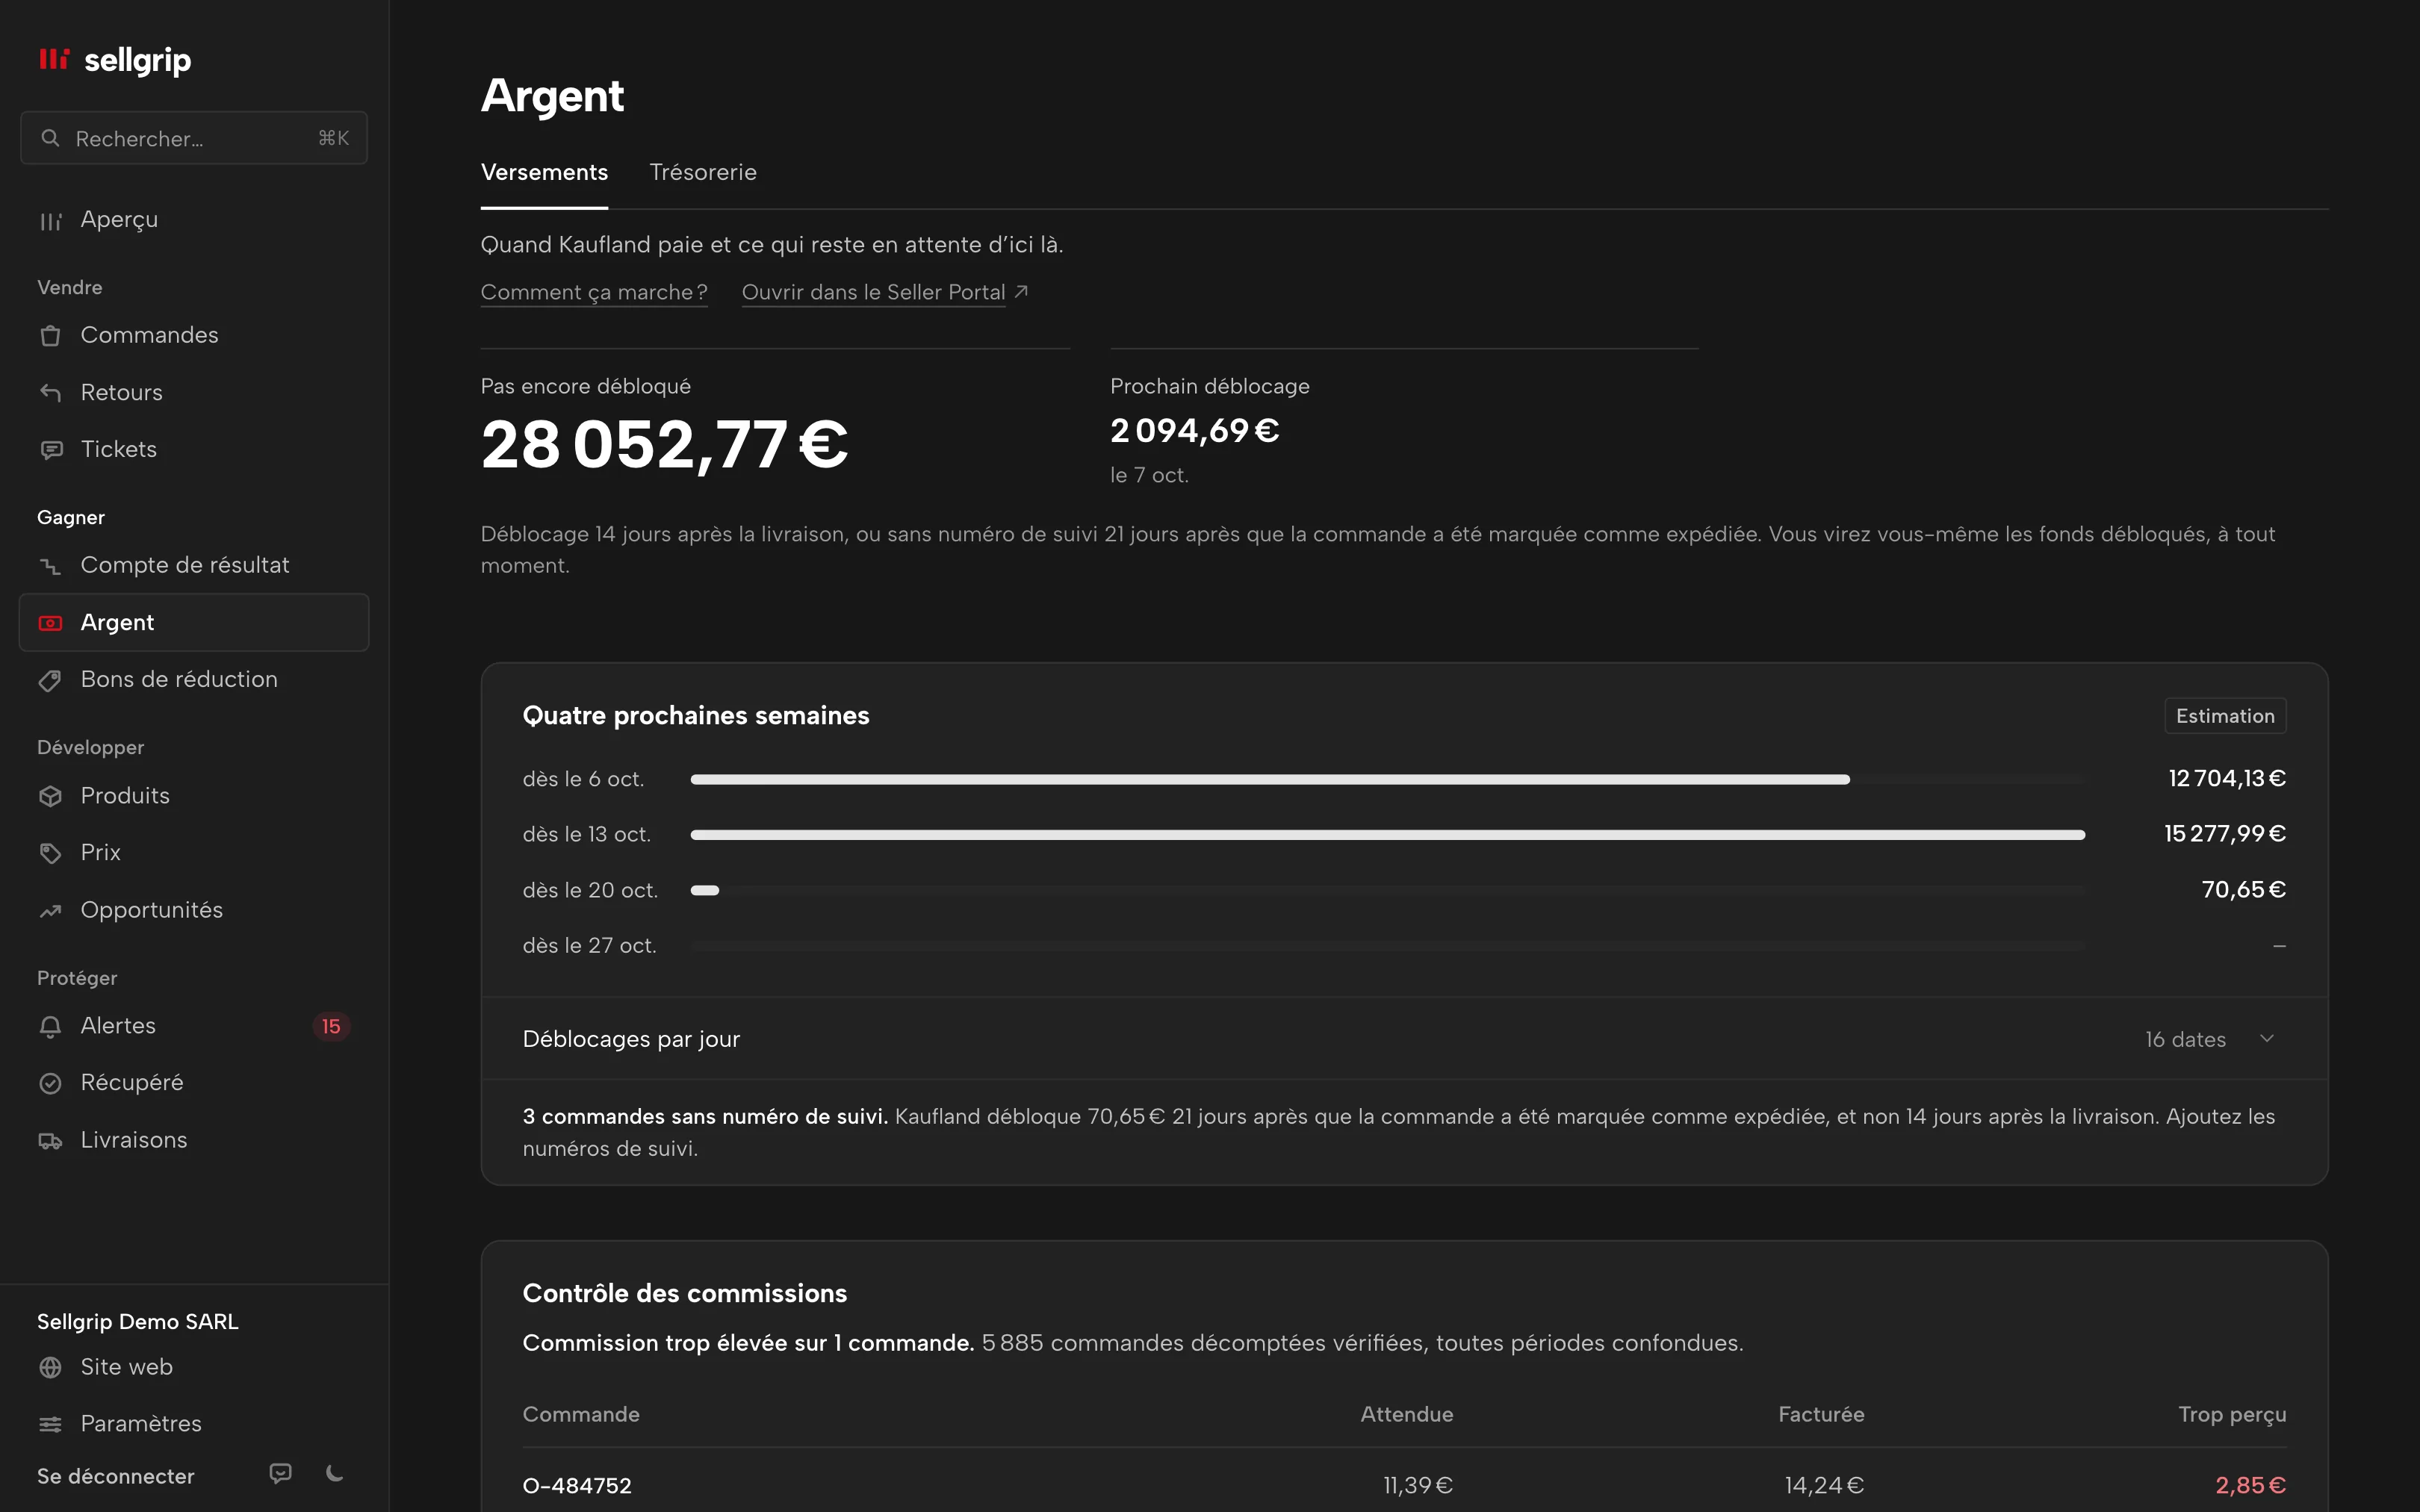
Task: Toggle dark mode with the moon icon
Action: click(335, 1473)
